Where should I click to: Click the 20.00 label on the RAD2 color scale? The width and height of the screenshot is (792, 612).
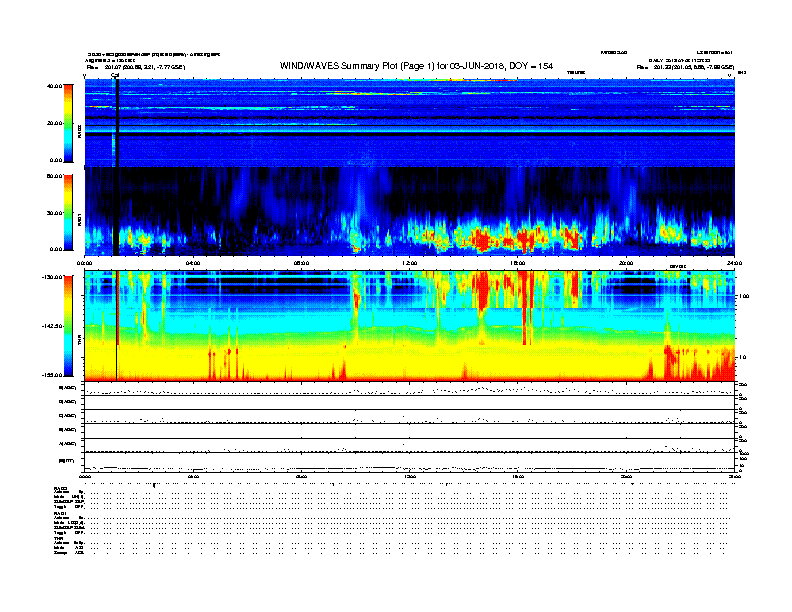(54, 123)
